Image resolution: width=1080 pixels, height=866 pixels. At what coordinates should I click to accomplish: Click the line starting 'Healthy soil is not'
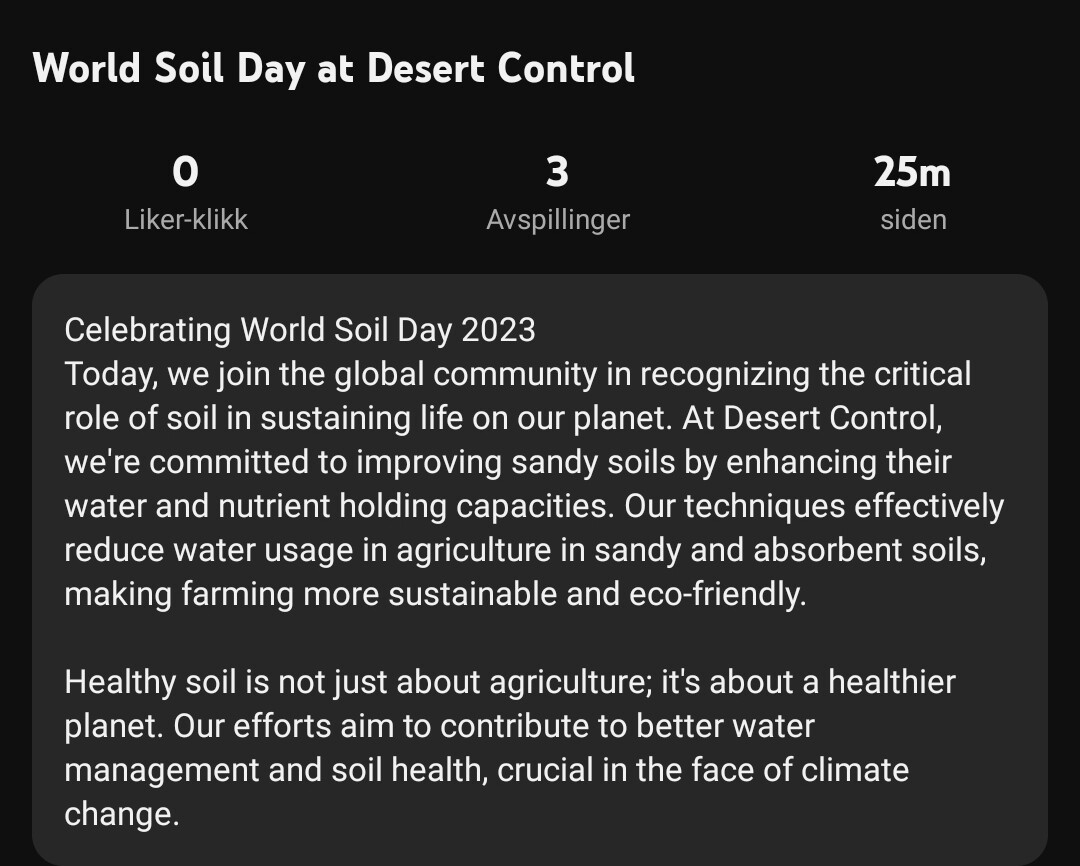coord(510,682)
